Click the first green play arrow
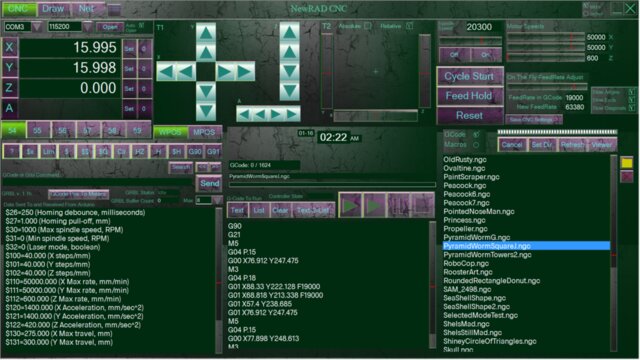Image resolution: width=640 pixels, height=360 pixels. click(x=350, y=205)
